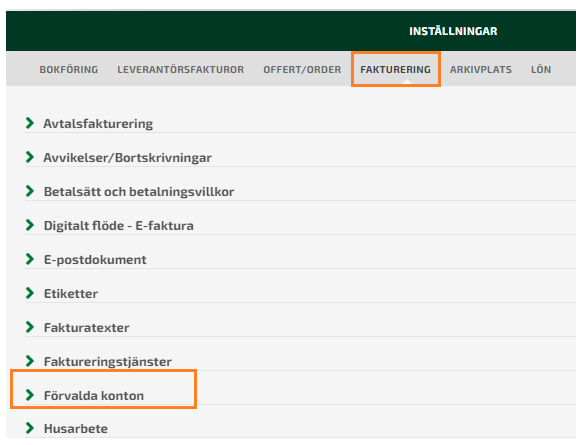Screen dimensions: 581x445
Task: Select the Fakturering tab
Action: tap(396, 70)
